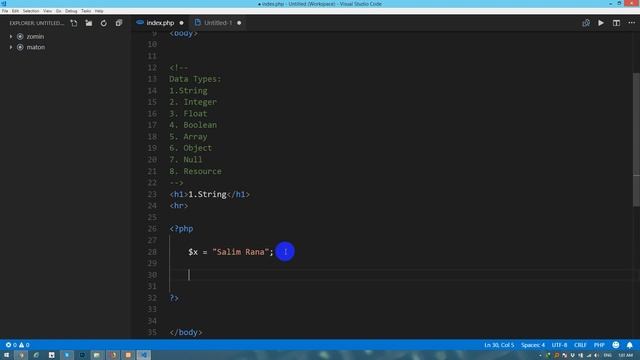Change end of line sequence CRLF

(580, 345)
